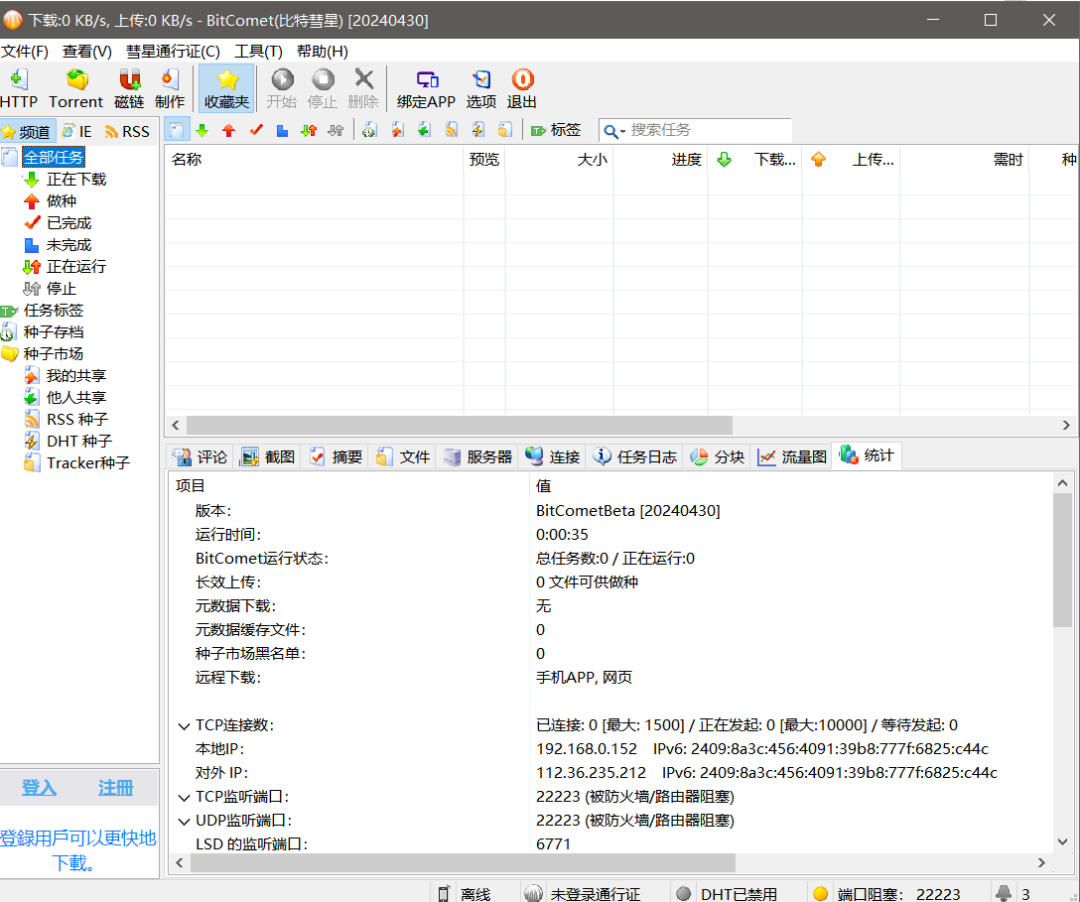
Task: Collapse the TCP连接数 row
Action: pos(184,726)
